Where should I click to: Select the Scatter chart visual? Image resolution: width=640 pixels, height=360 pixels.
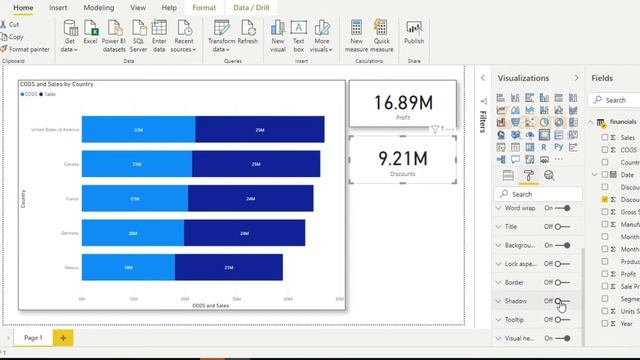[x=530, y=122]
